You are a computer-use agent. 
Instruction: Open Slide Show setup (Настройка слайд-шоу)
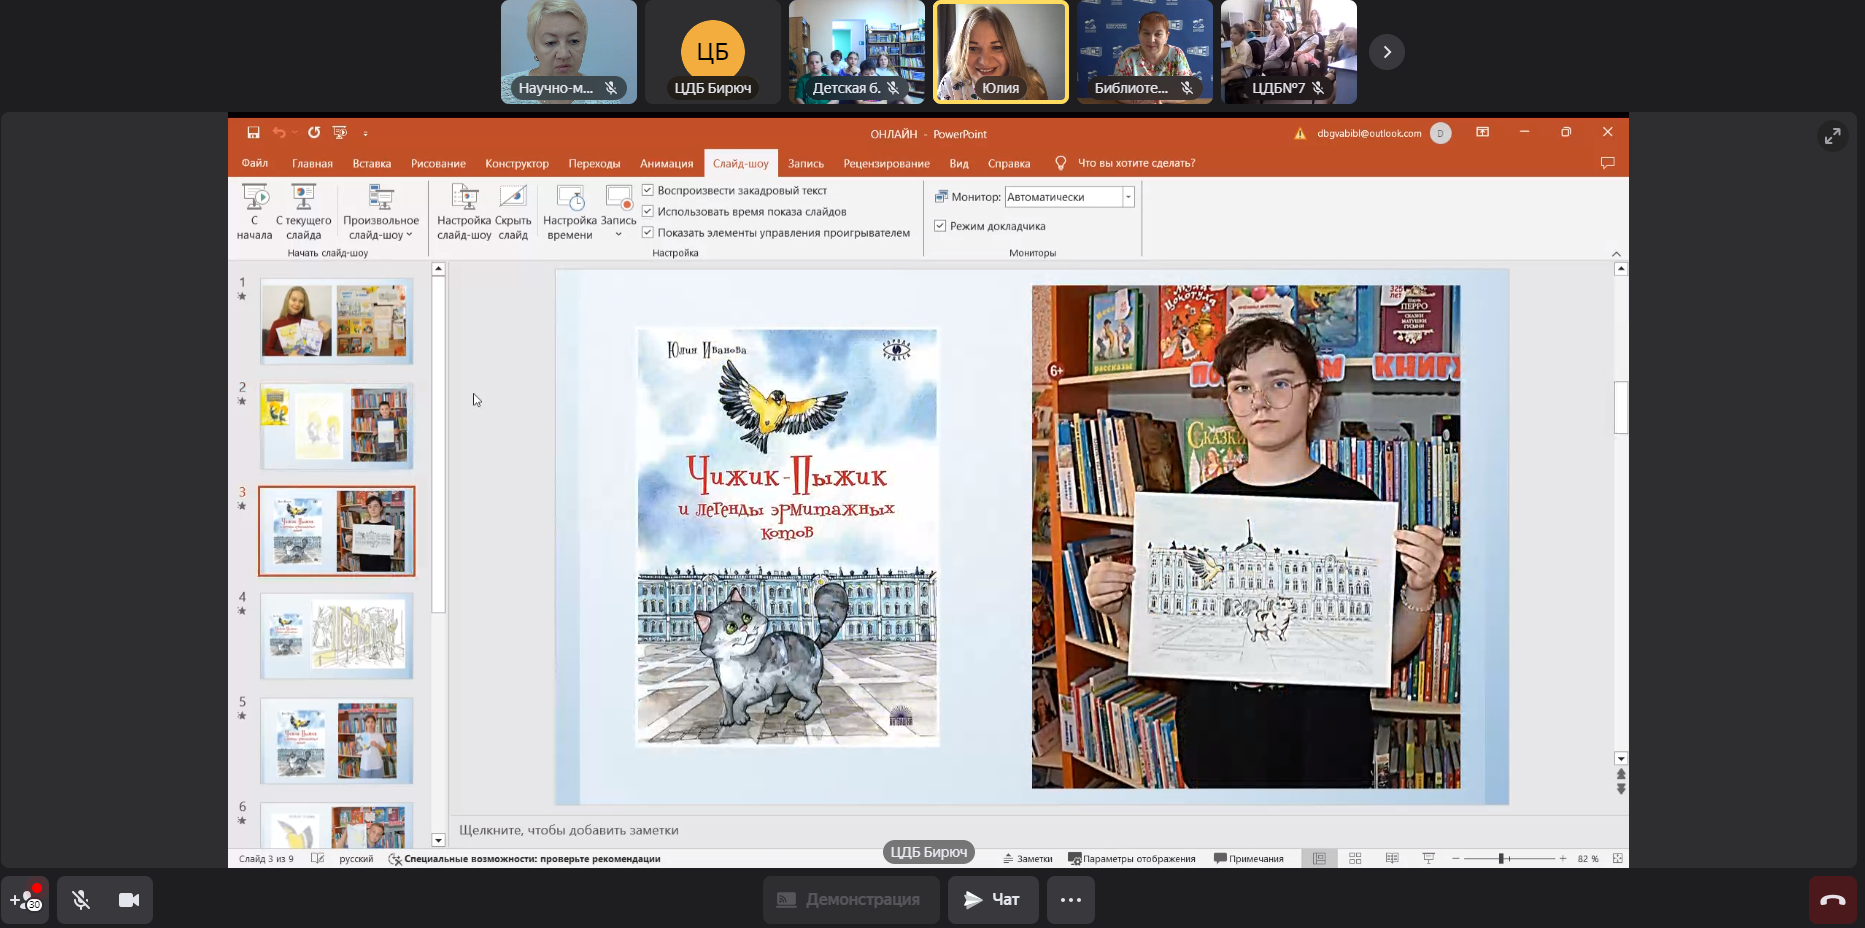[x=464, y=212]
